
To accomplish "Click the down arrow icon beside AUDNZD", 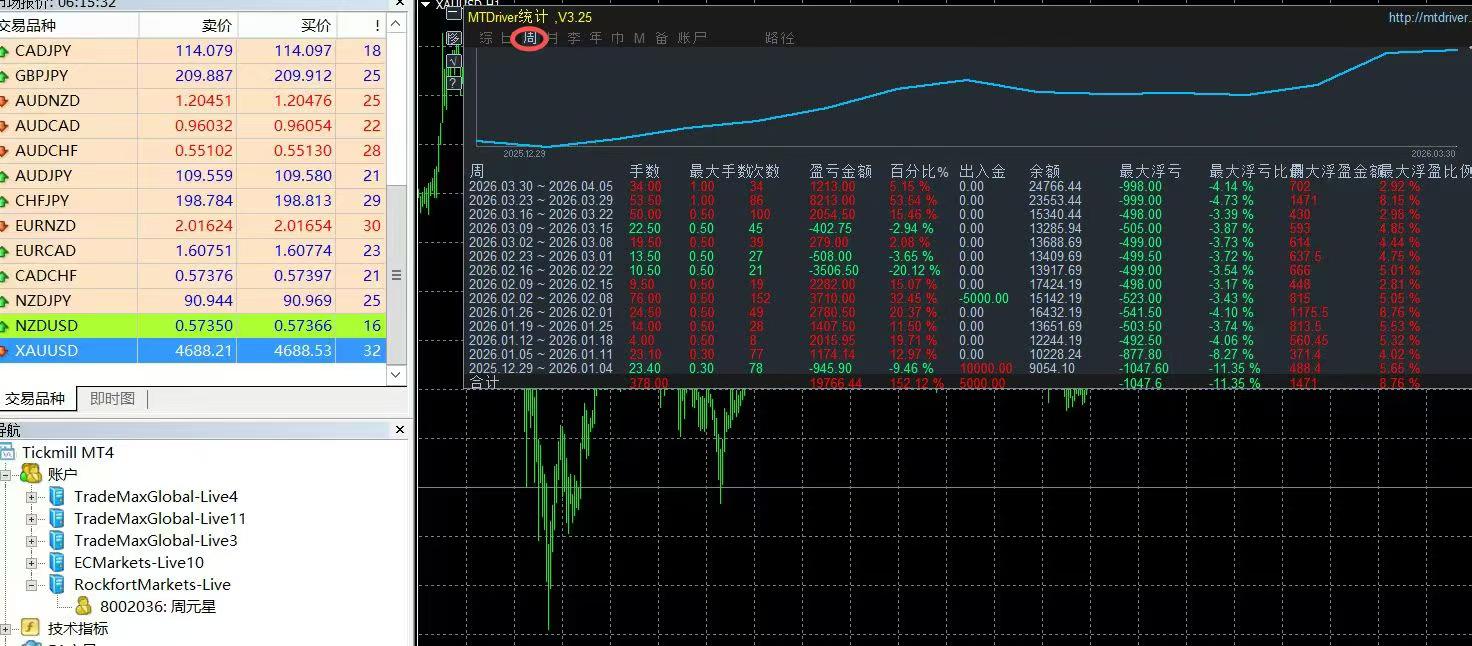I will pyautogui.click(x=5, y=101).
